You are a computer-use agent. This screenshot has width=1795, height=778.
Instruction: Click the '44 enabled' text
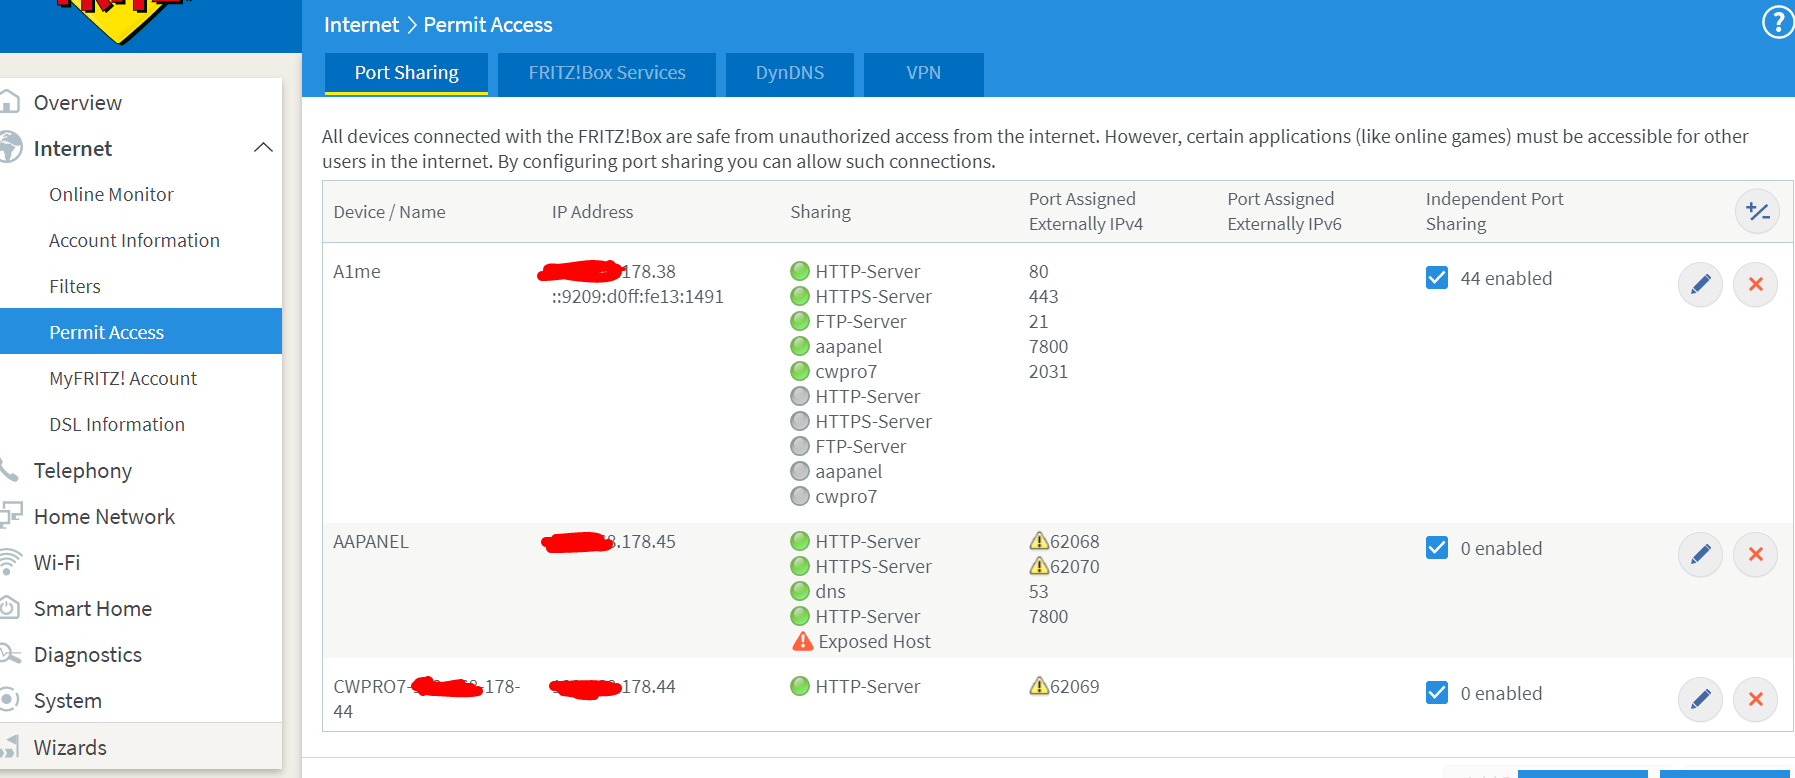tap(1506, 278)
